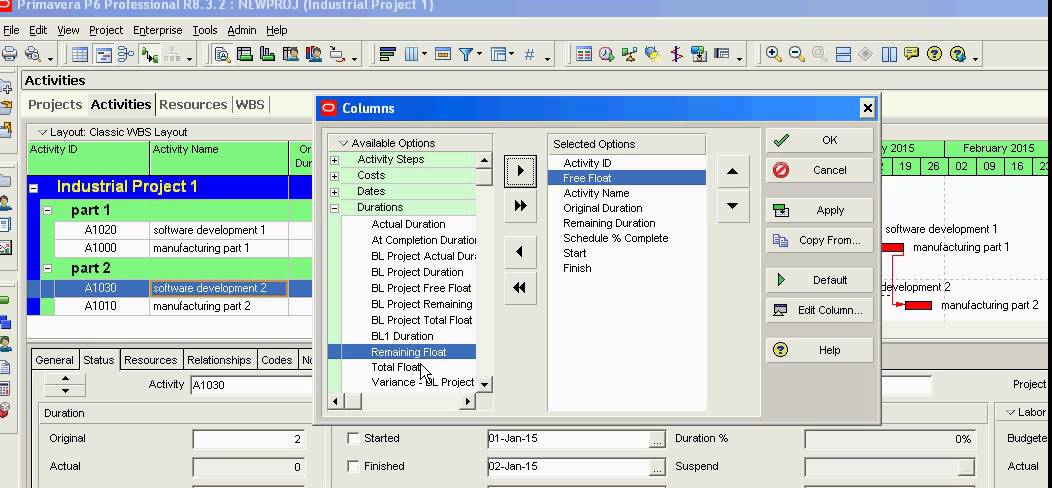Open Print Preview from the toolbar
The image size is (1052, 488).
(x=32, y=54)
